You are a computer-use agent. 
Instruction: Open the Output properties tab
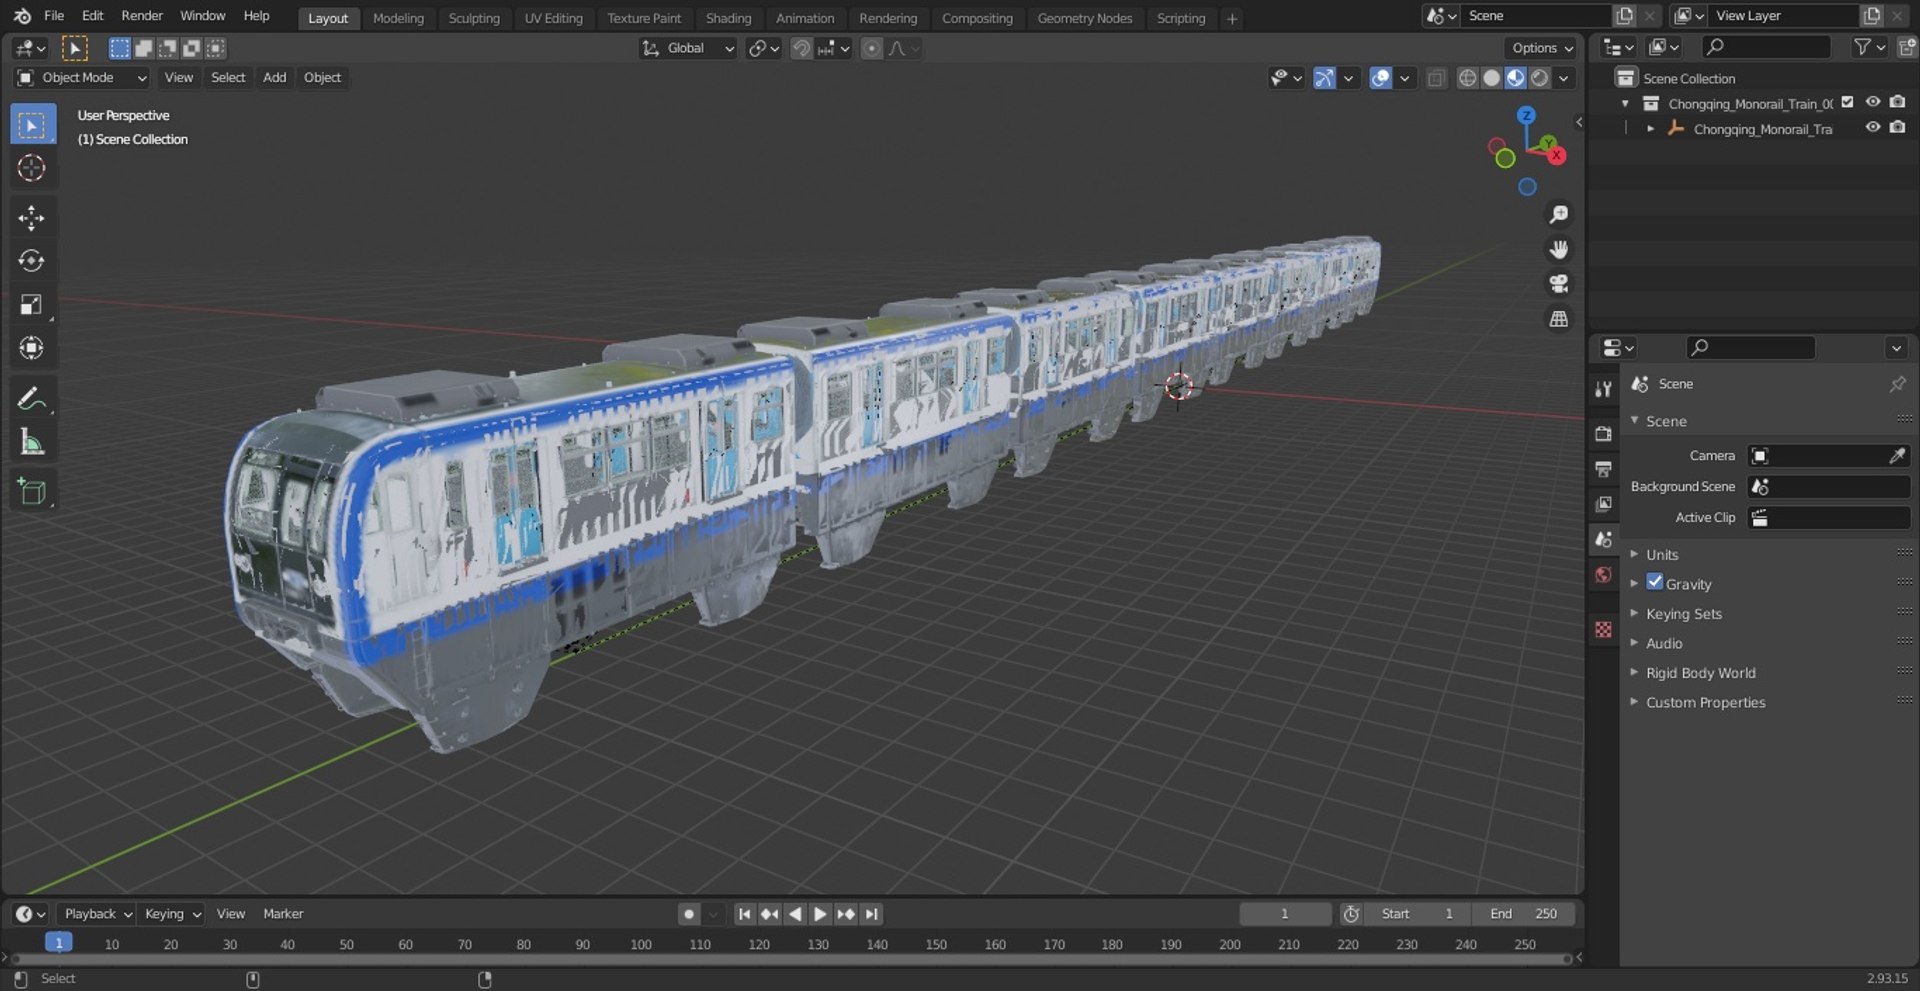point(1604,469)
